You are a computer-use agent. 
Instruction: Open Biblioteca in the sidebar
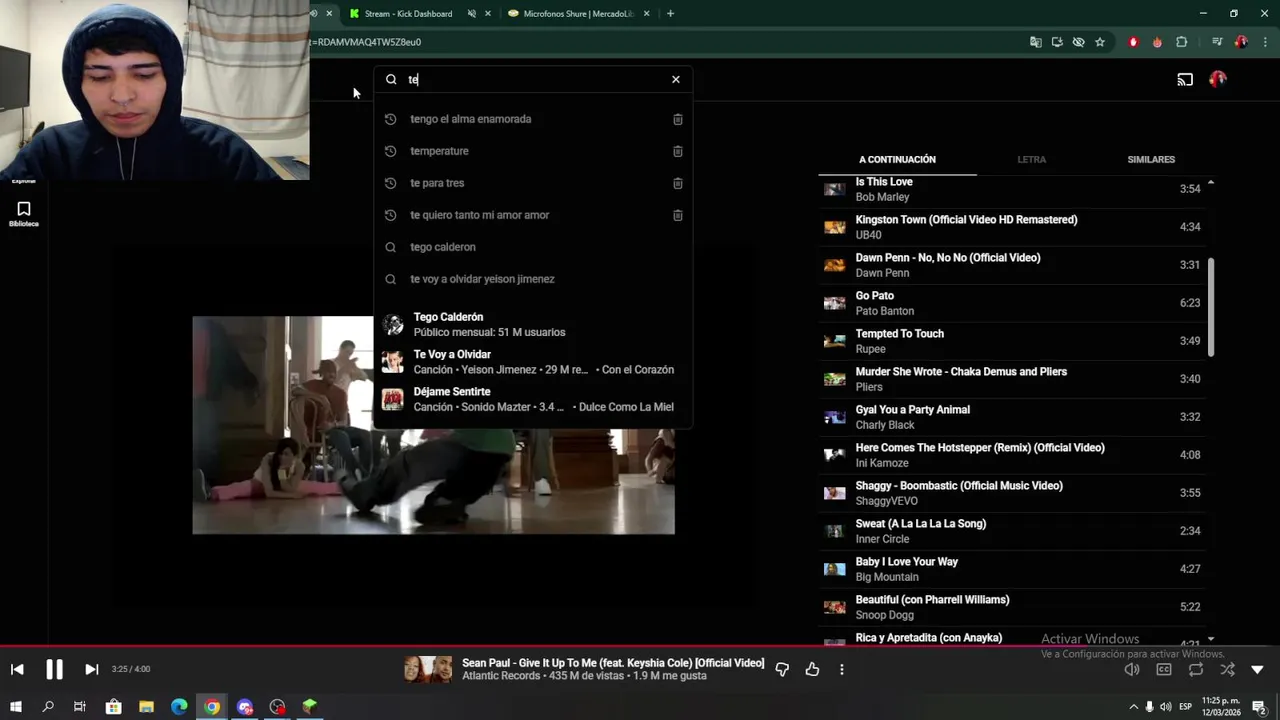pos(24,213)
